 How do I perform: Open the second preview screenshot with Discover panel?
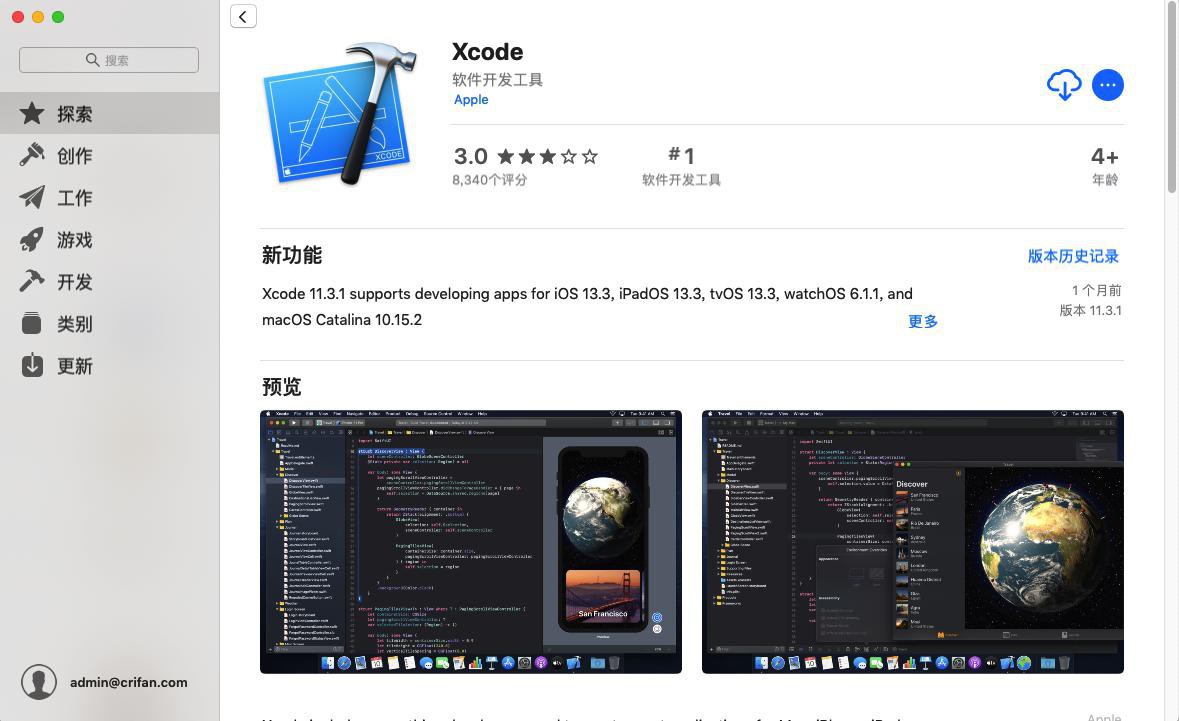click(x=913, y=541)
